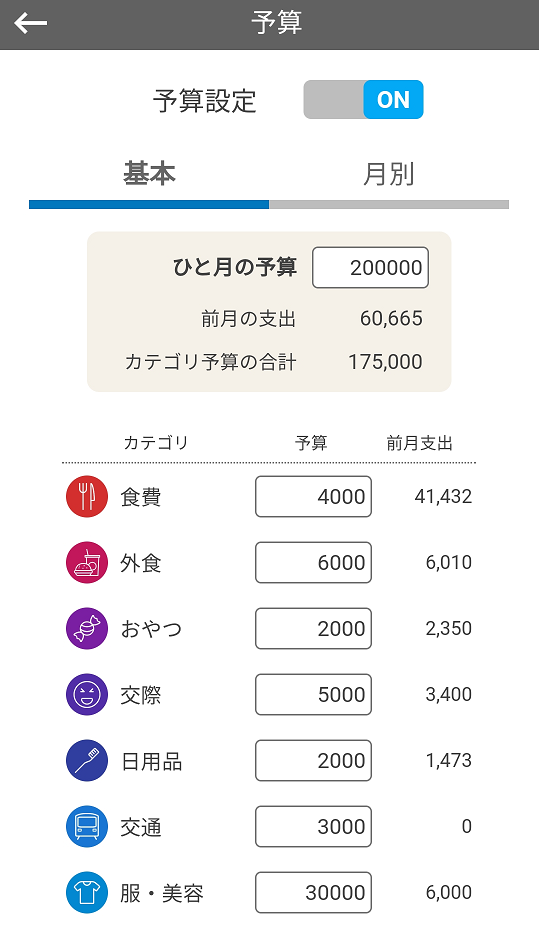This screenshot has height=931, width=539.
Task: Select the 食費 fork and knife icon
Action: (87, 496)
